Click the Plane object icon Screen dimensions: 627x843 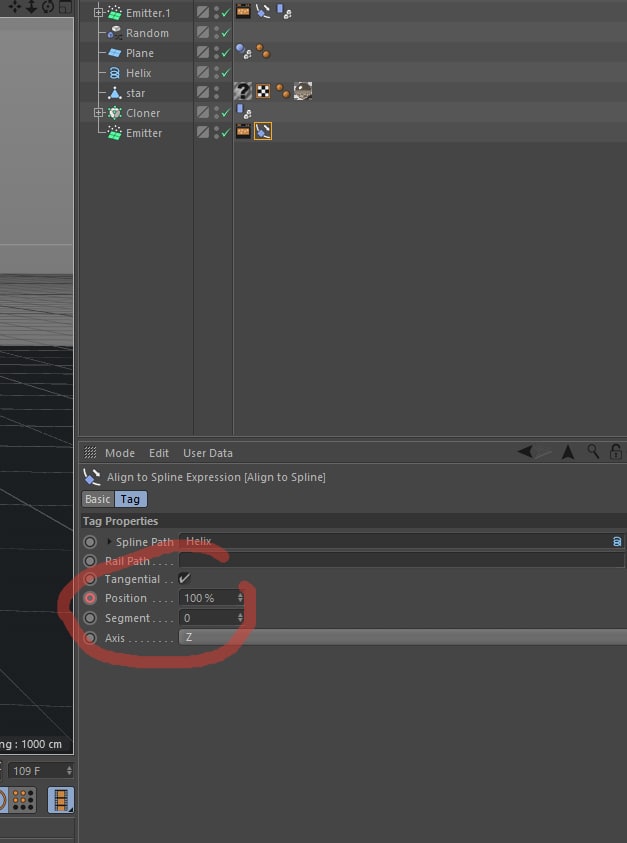point(115,53)
